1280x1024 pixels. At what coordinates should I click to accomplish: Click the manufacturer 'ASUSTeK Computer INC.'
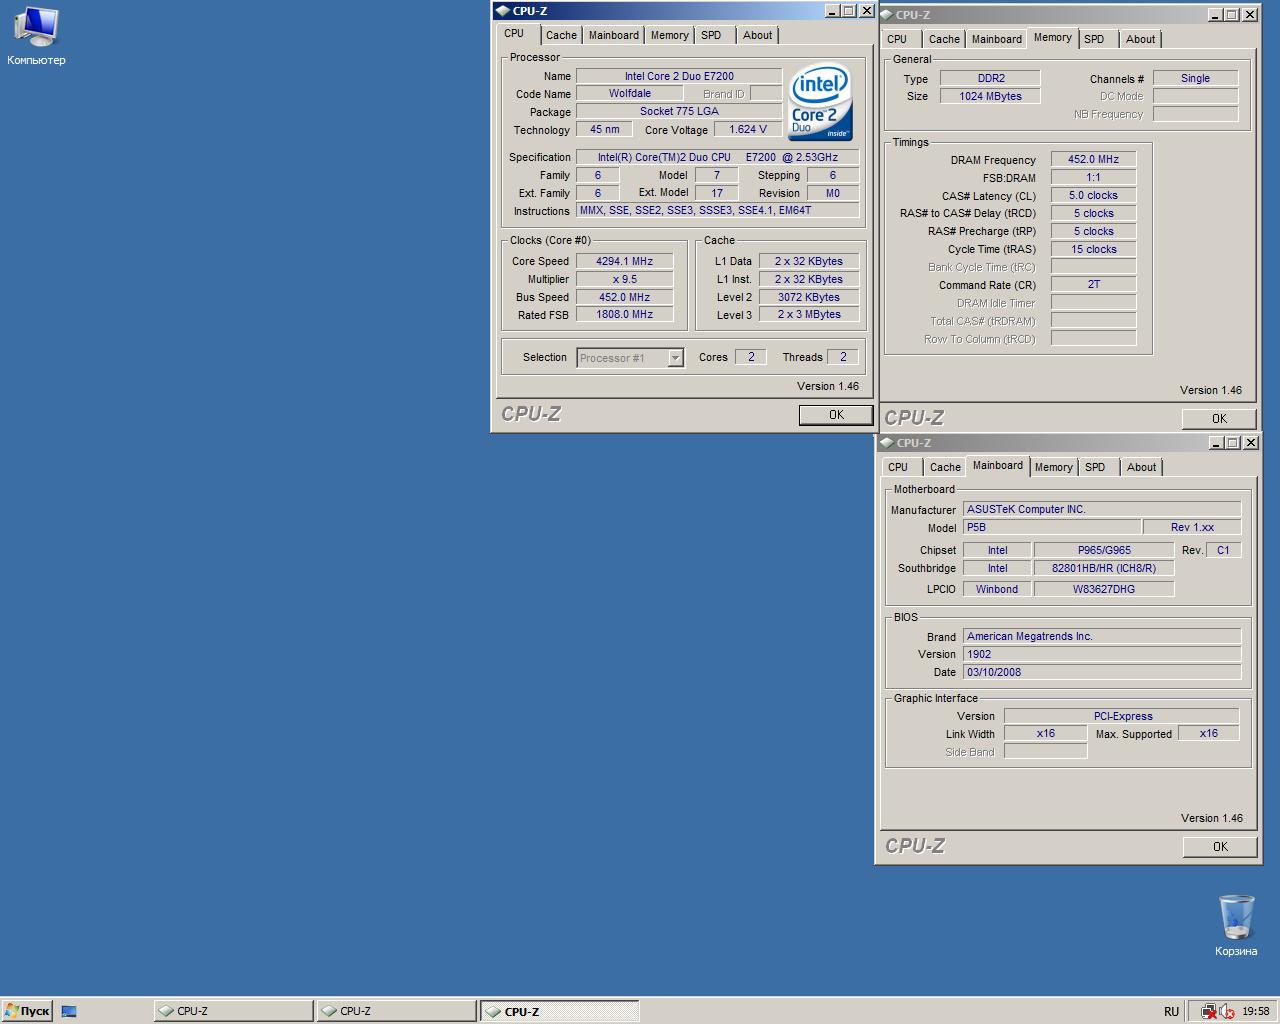coord(1101,509)
